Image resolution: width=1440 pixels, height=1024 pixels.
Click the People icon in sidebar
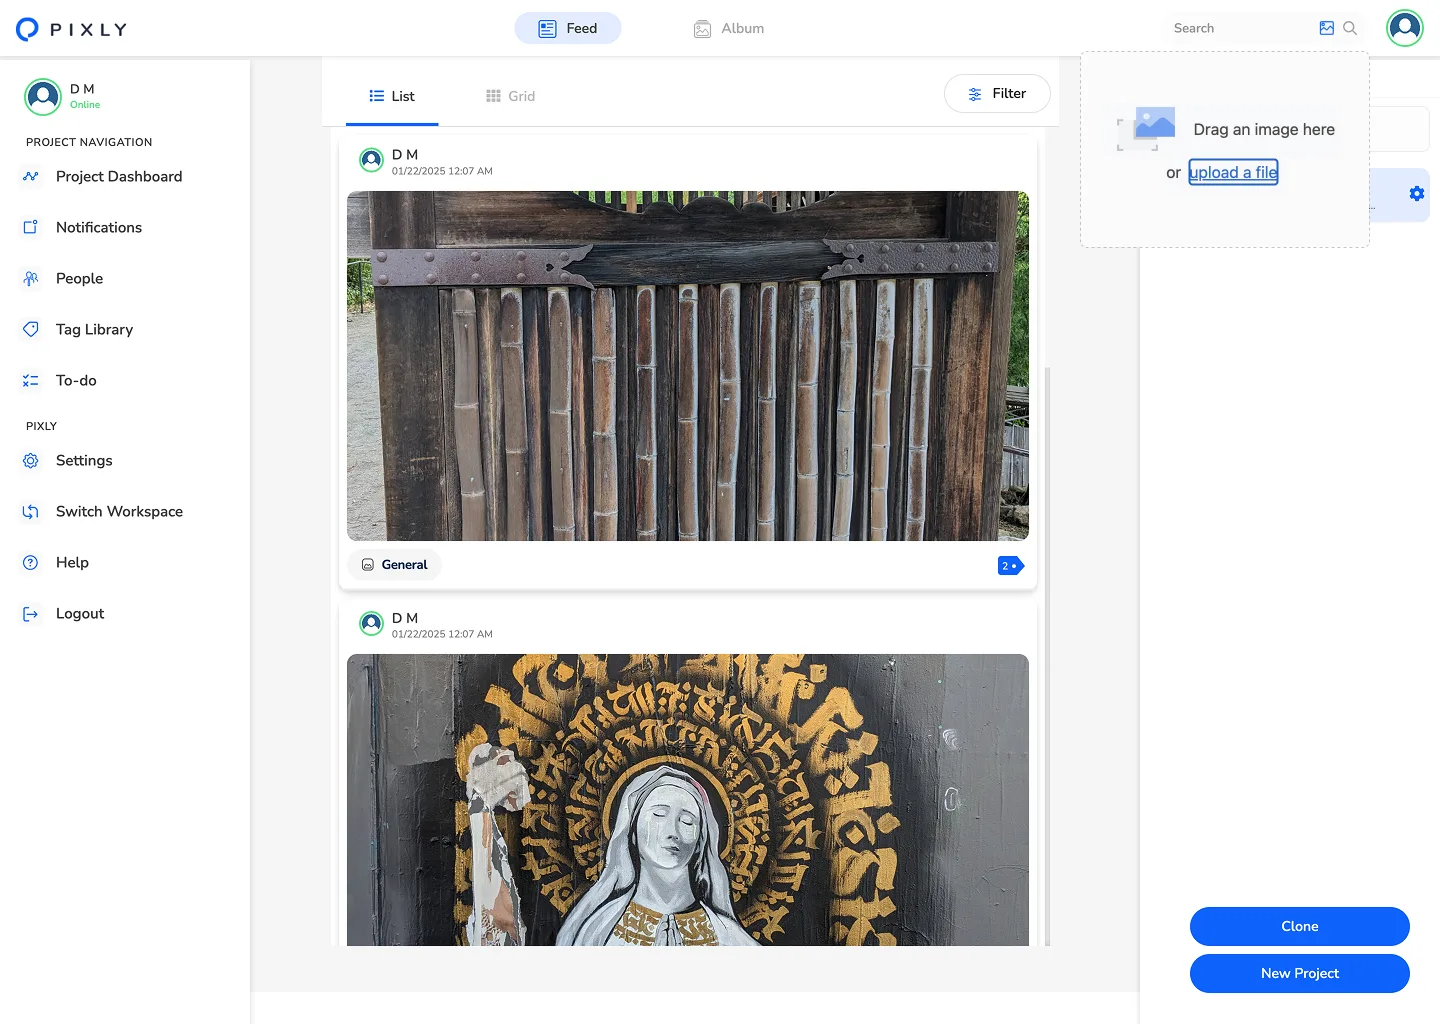point(31,278)
